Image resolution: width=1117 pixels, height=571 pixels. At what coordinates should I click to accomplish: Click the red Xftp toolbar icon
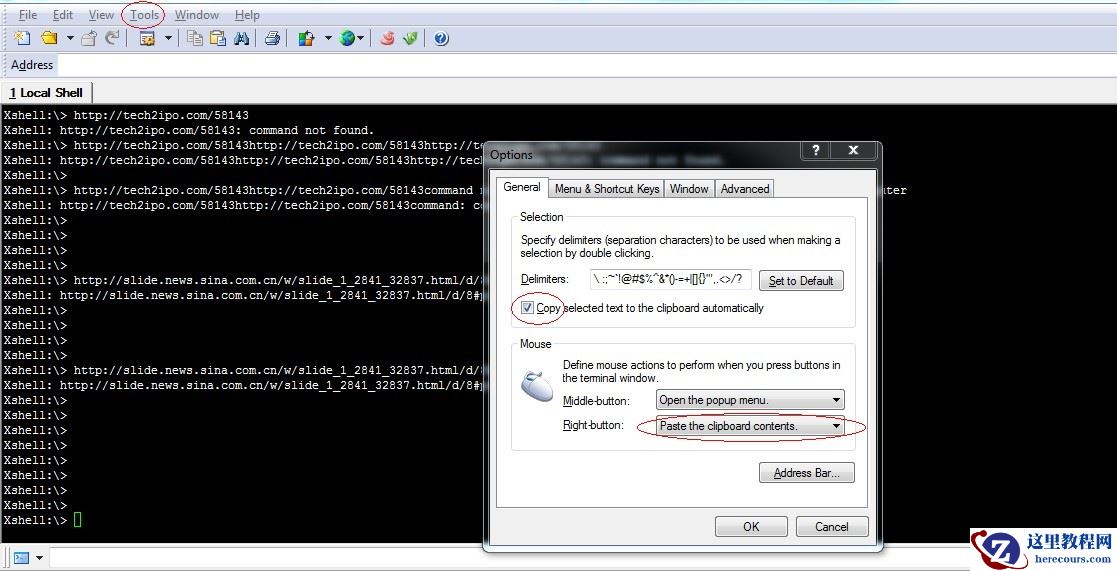click(x=387, y=38)
